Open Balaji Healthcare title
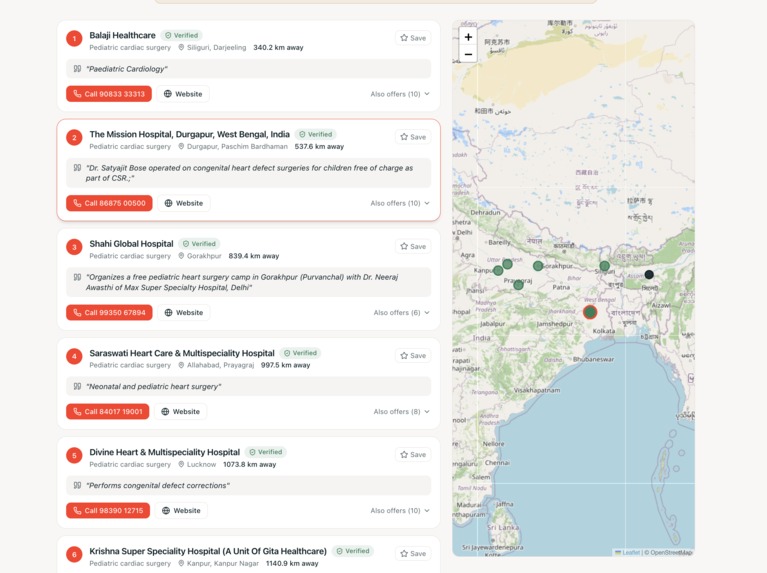767x573 pixels. [122, 35]
